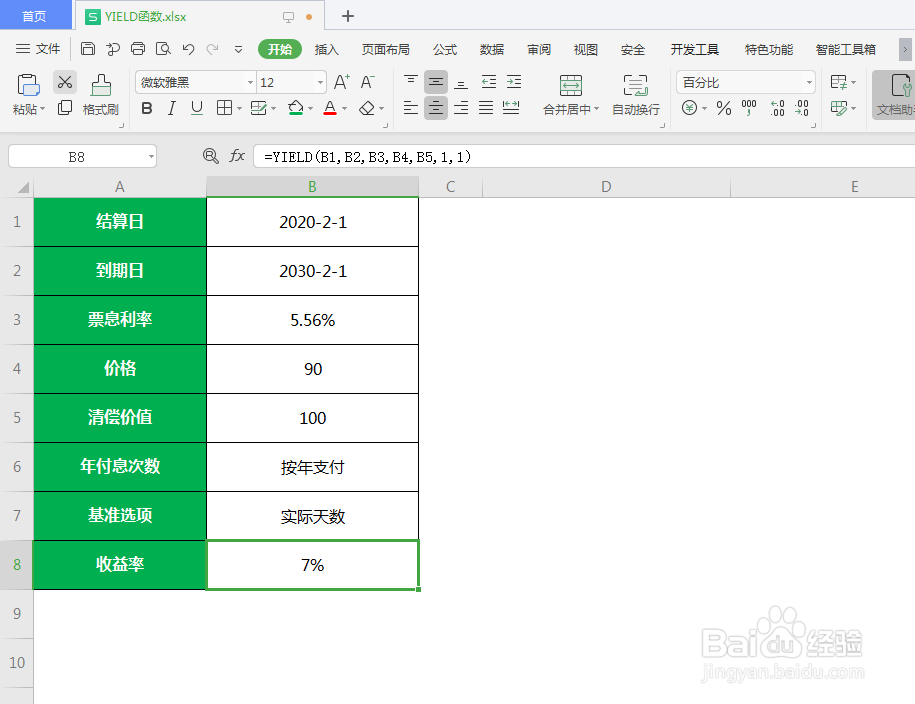
Task: Decrease font size with A- icon
Action: coord(368,82)
